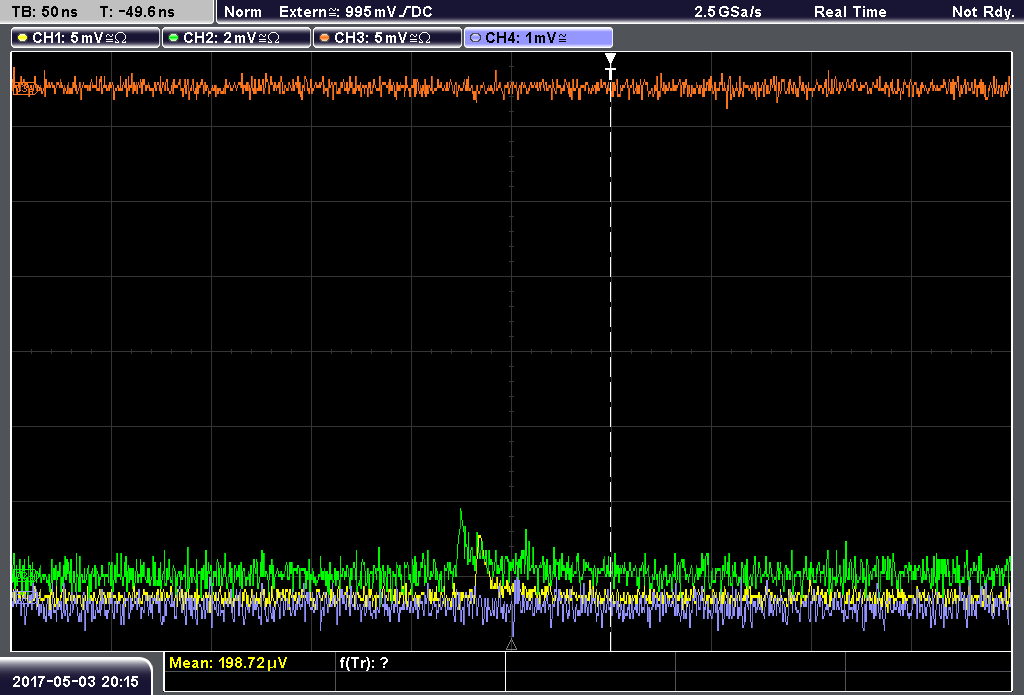Click the TB: 50 ns timebase readout
The width and height of the screenshot is (1024, 695).
tap(44, 12)
